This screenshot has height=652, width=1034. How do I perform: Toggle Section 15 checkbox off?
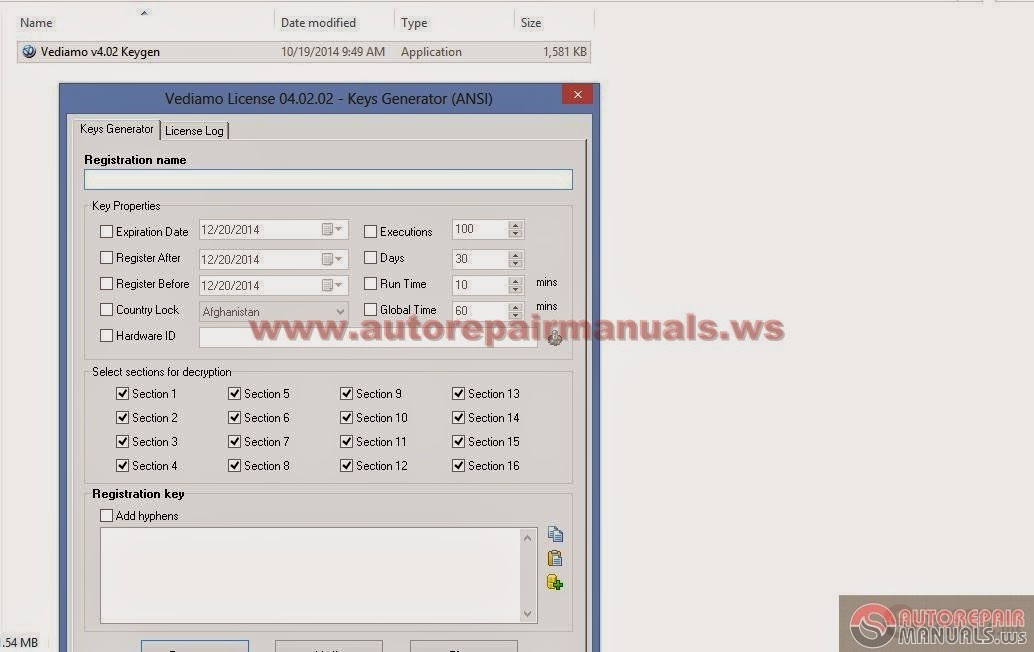[x=458, y=442]
